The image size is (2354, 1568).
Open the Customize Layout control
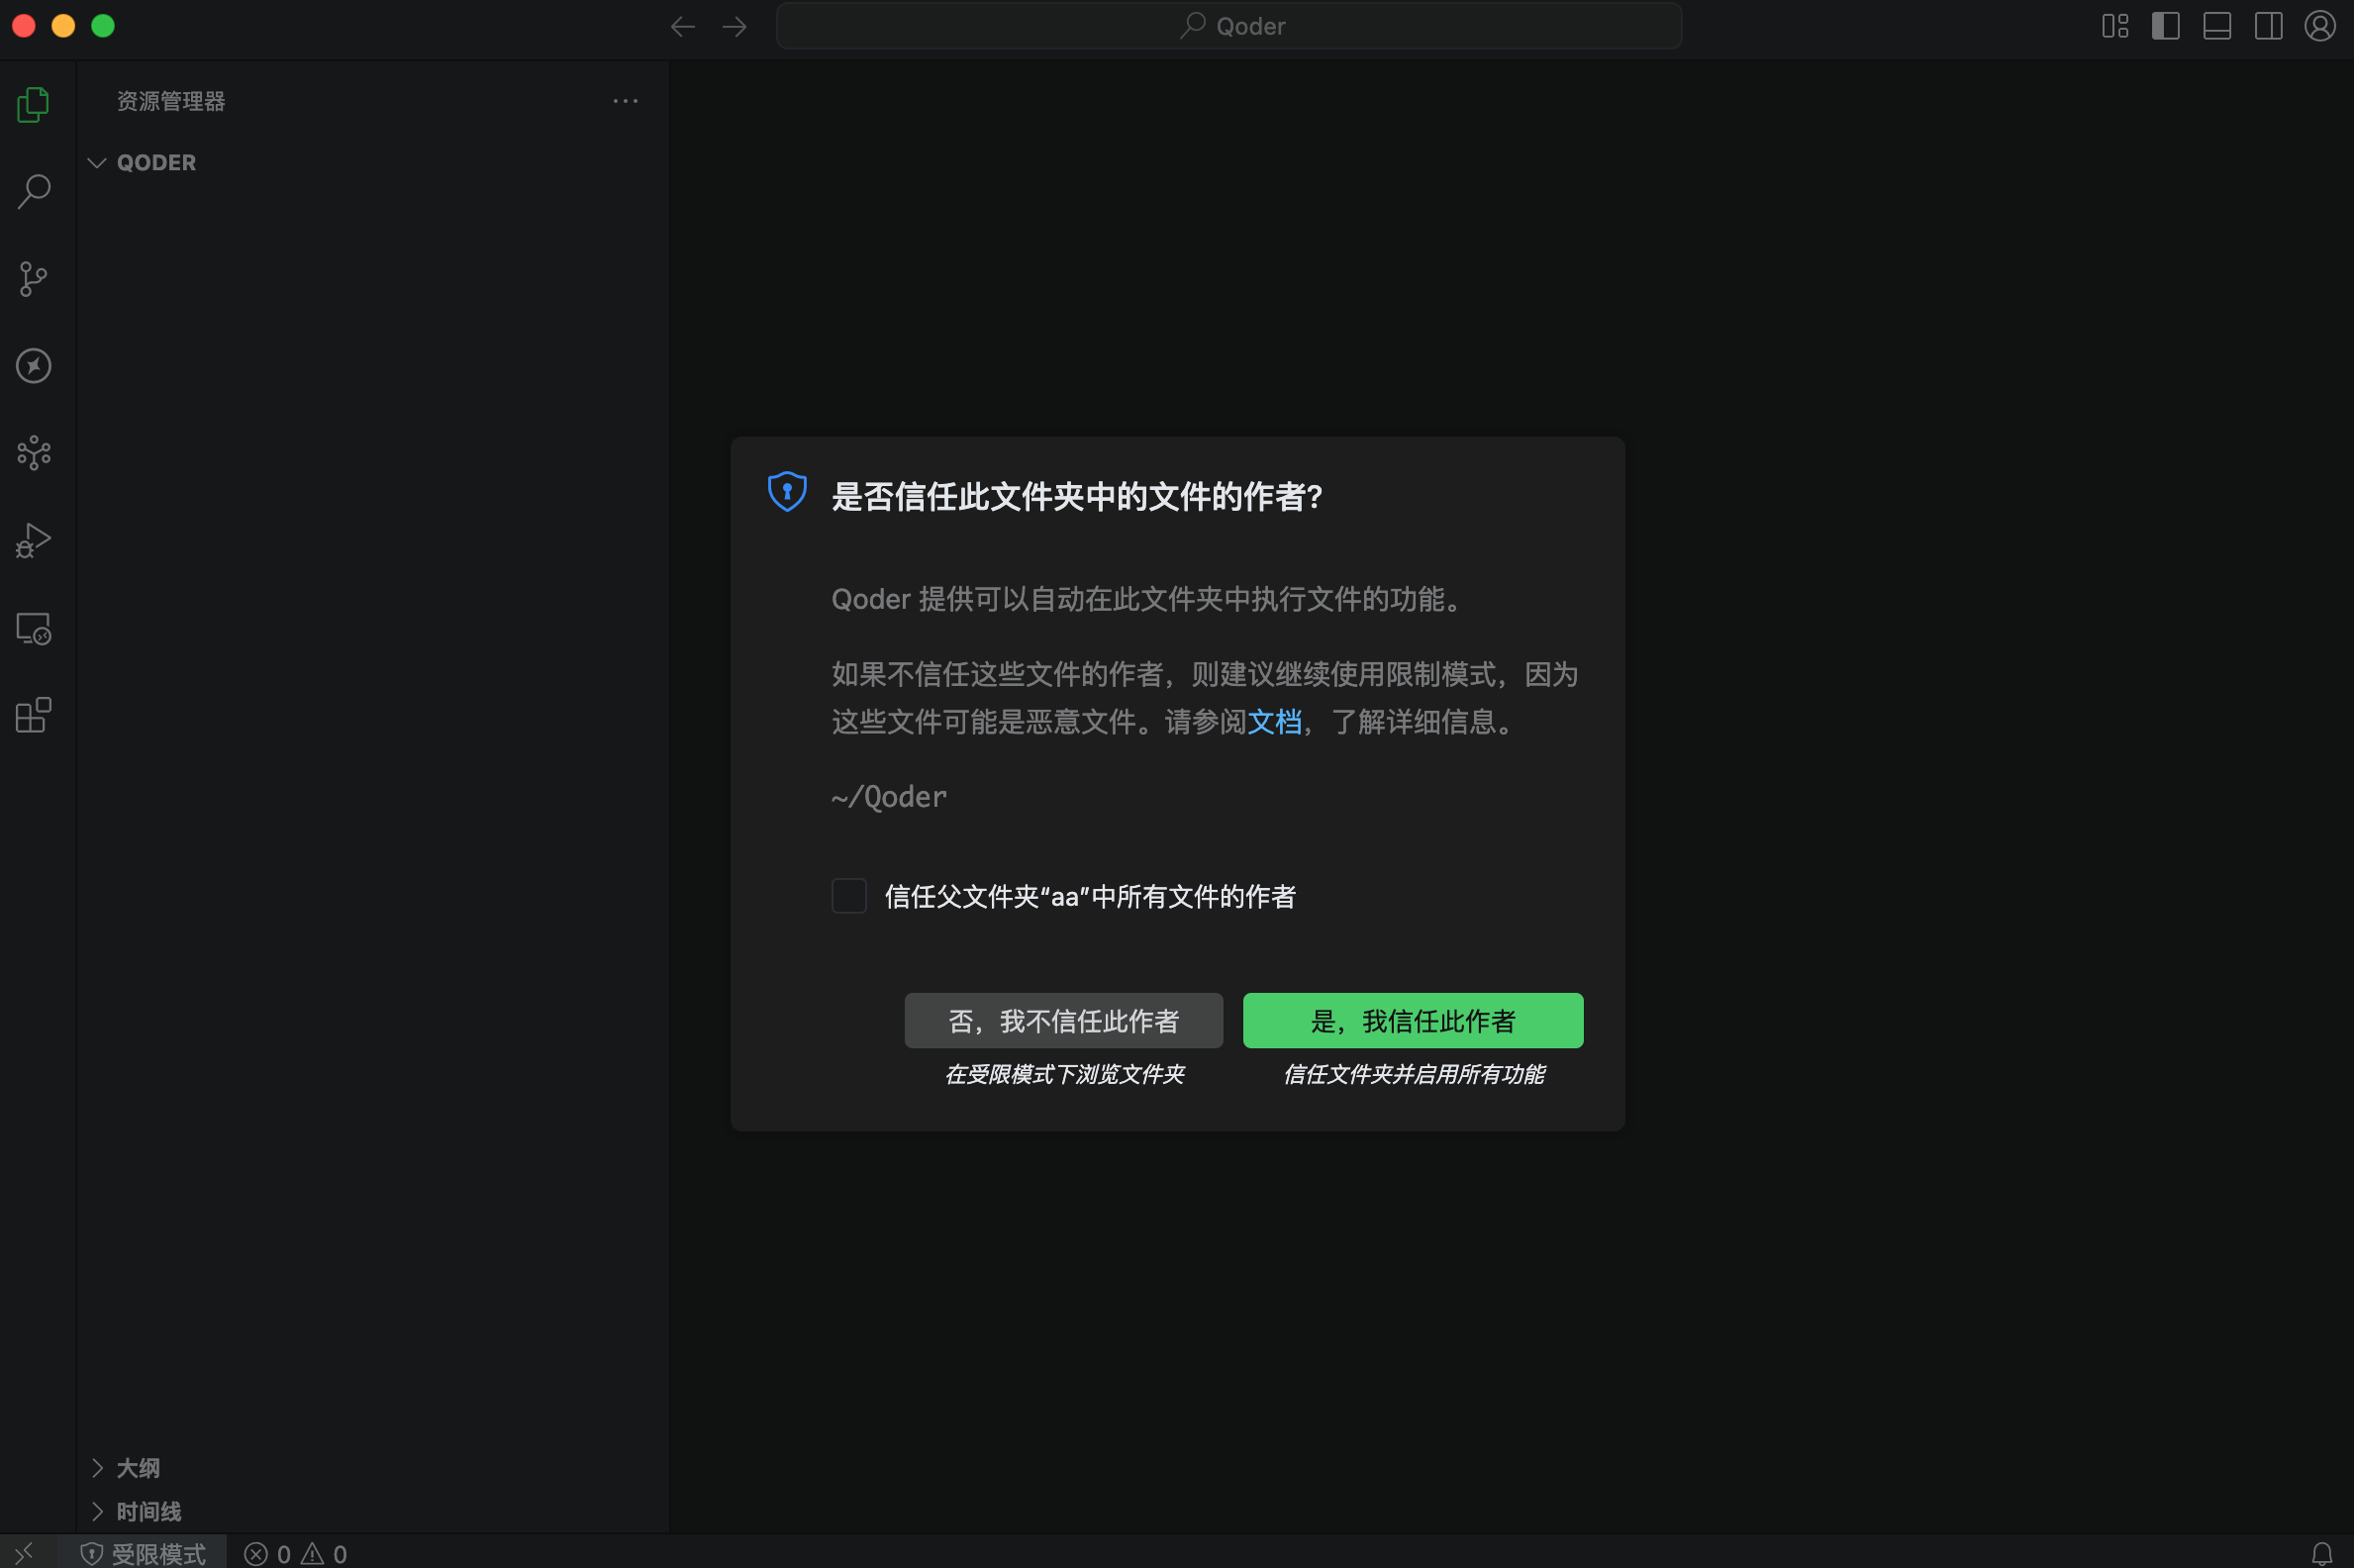(2115, 26)
